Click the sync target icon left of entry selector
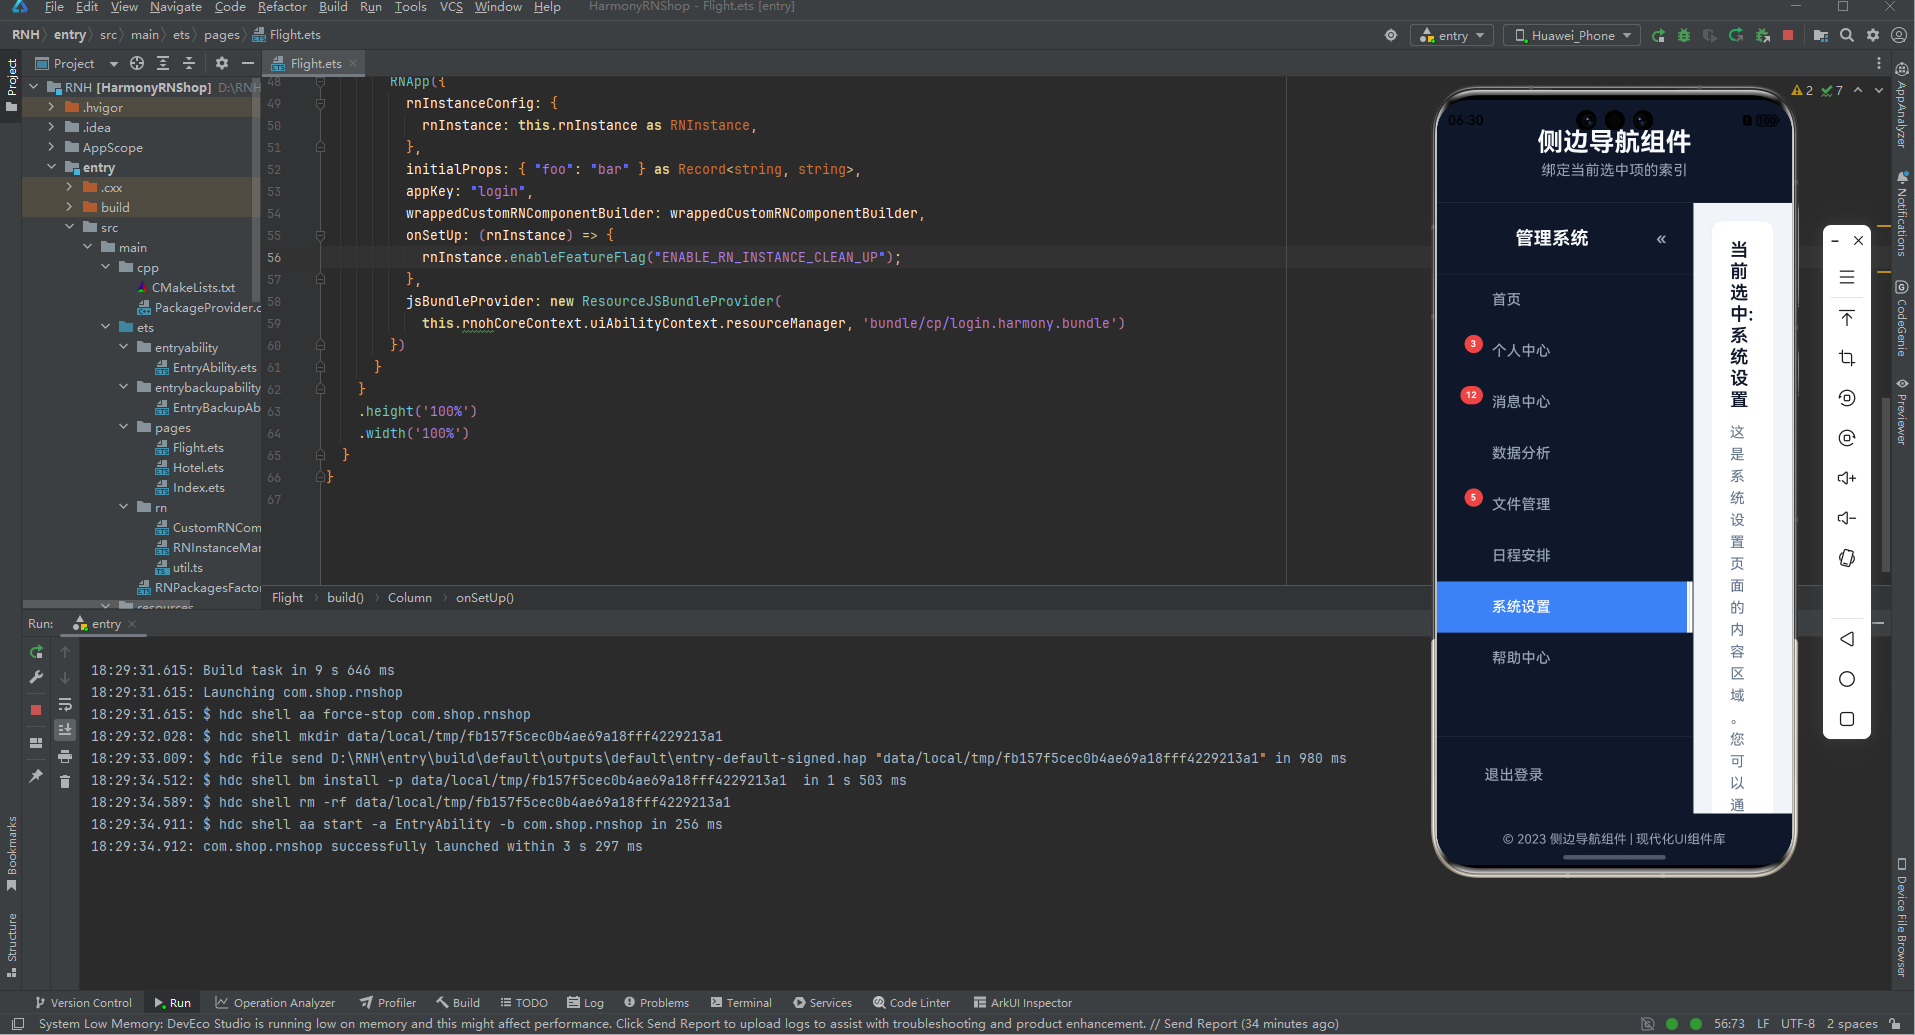 [x=1391, y=35]
